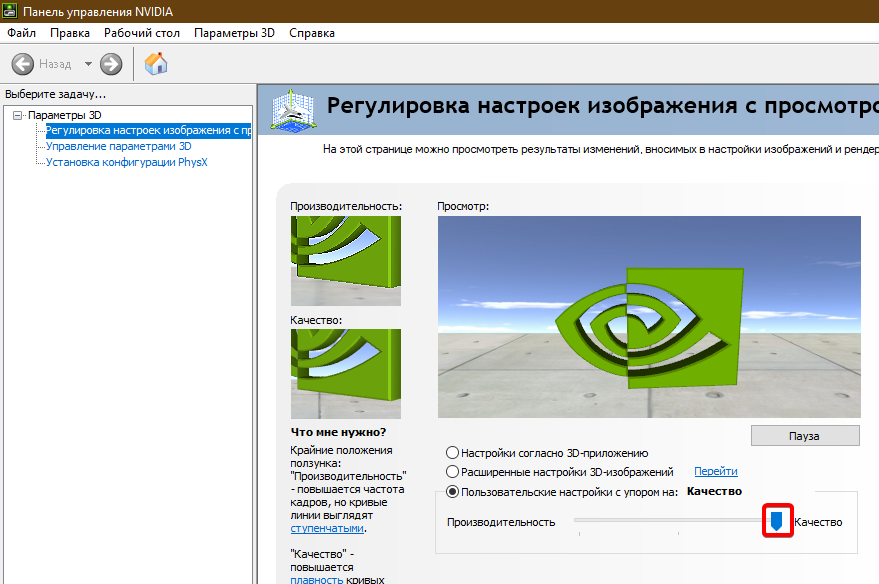The height and width of the screenshot is (584, 879).
Task: Click the Производительность preview thumbnail
Action: pyautogui.click(x=346, y=261)
